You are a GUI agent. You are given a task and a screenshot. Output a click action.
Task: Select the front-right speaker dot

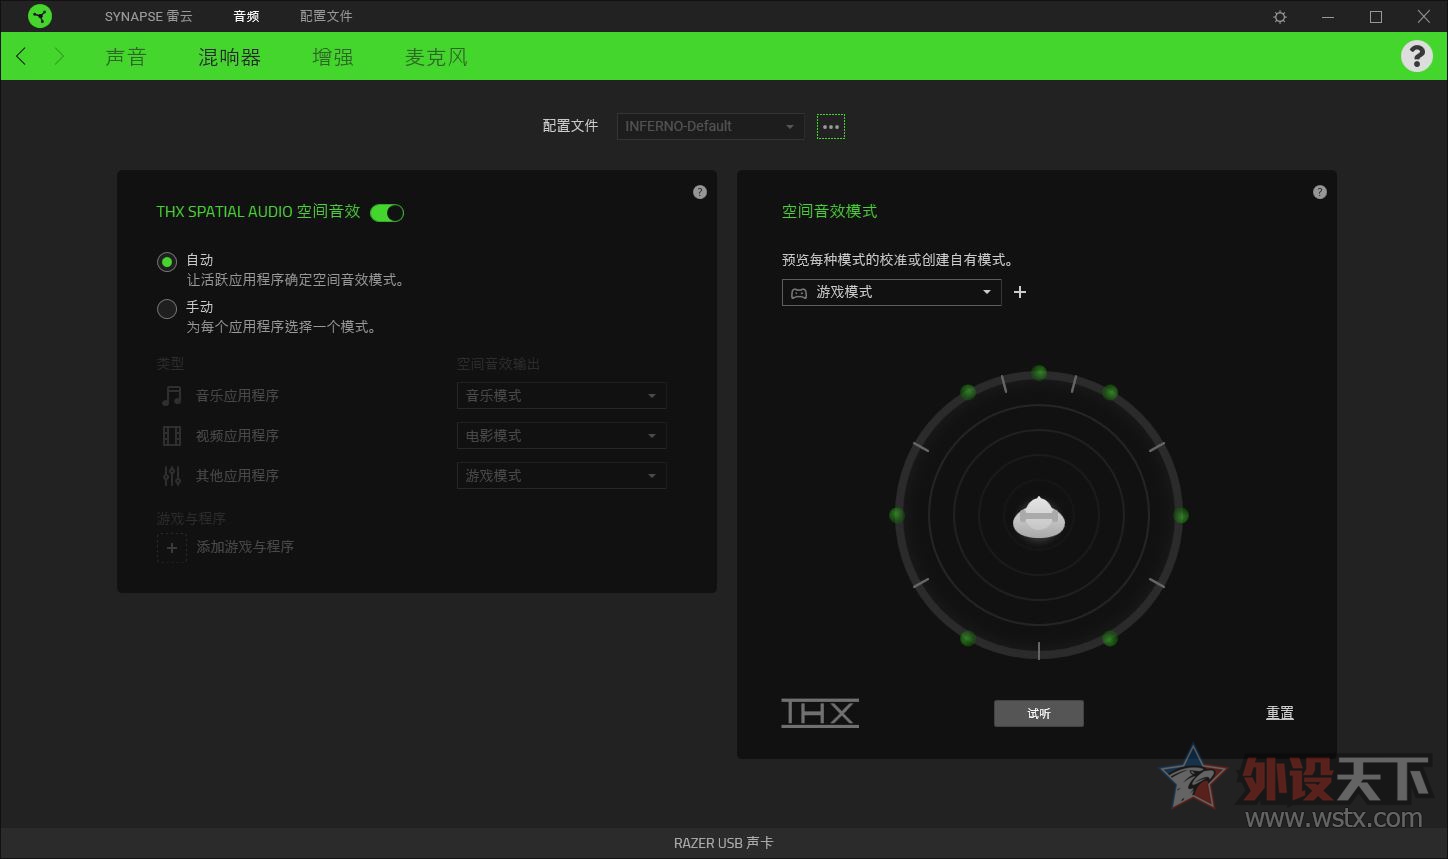pos(1110,392)
